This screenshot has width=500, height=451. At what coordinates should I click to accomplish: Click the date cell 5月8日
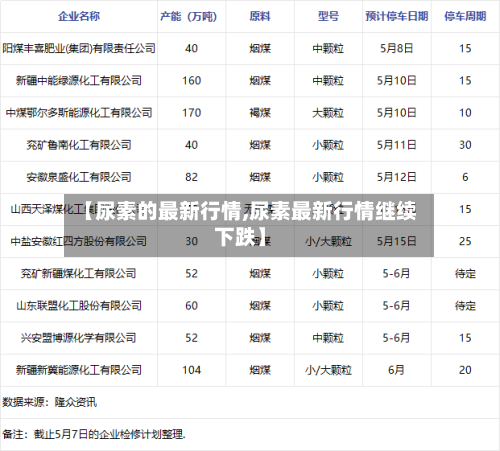[x=397, y=48]
